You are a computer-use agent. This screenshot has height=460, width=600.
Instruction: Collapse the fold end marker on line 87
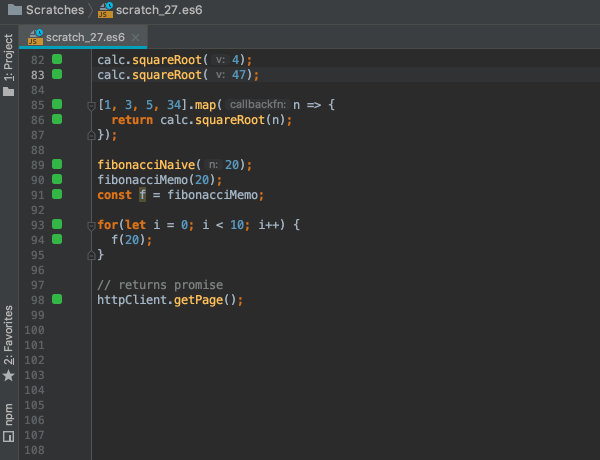[91, 135]
